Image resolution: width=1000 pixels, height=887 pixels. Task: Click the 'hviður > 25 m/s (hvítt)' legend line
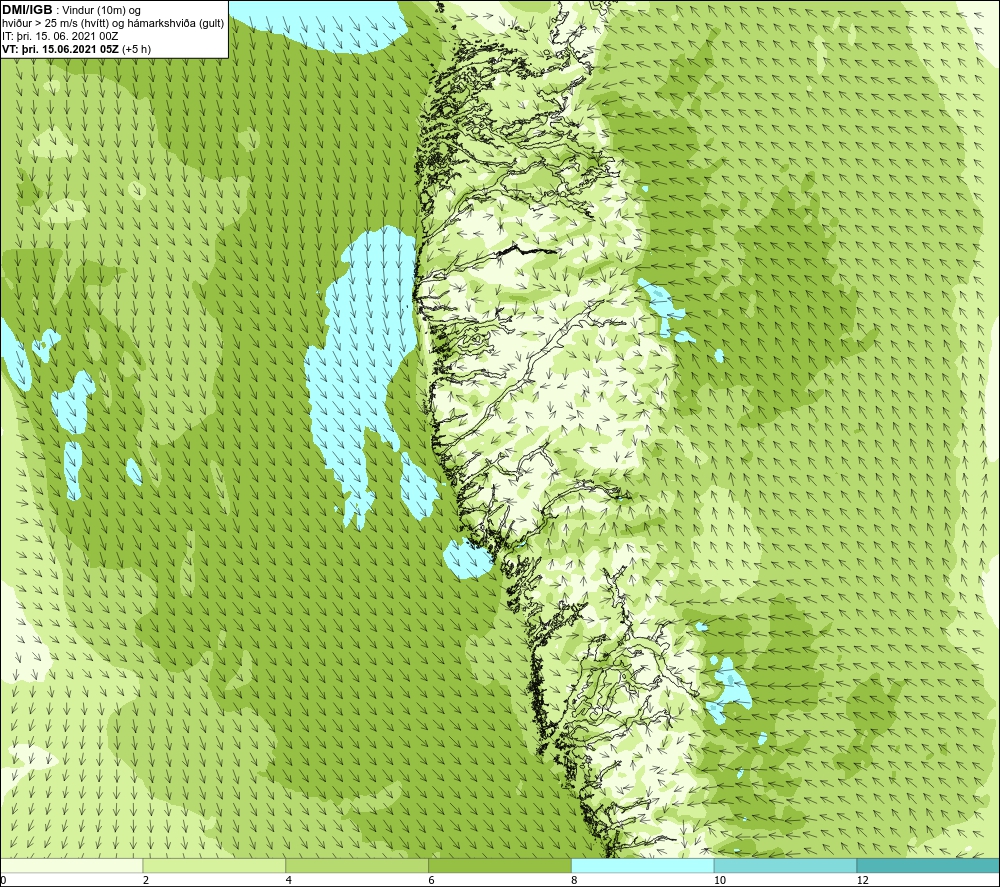point(113,24)
